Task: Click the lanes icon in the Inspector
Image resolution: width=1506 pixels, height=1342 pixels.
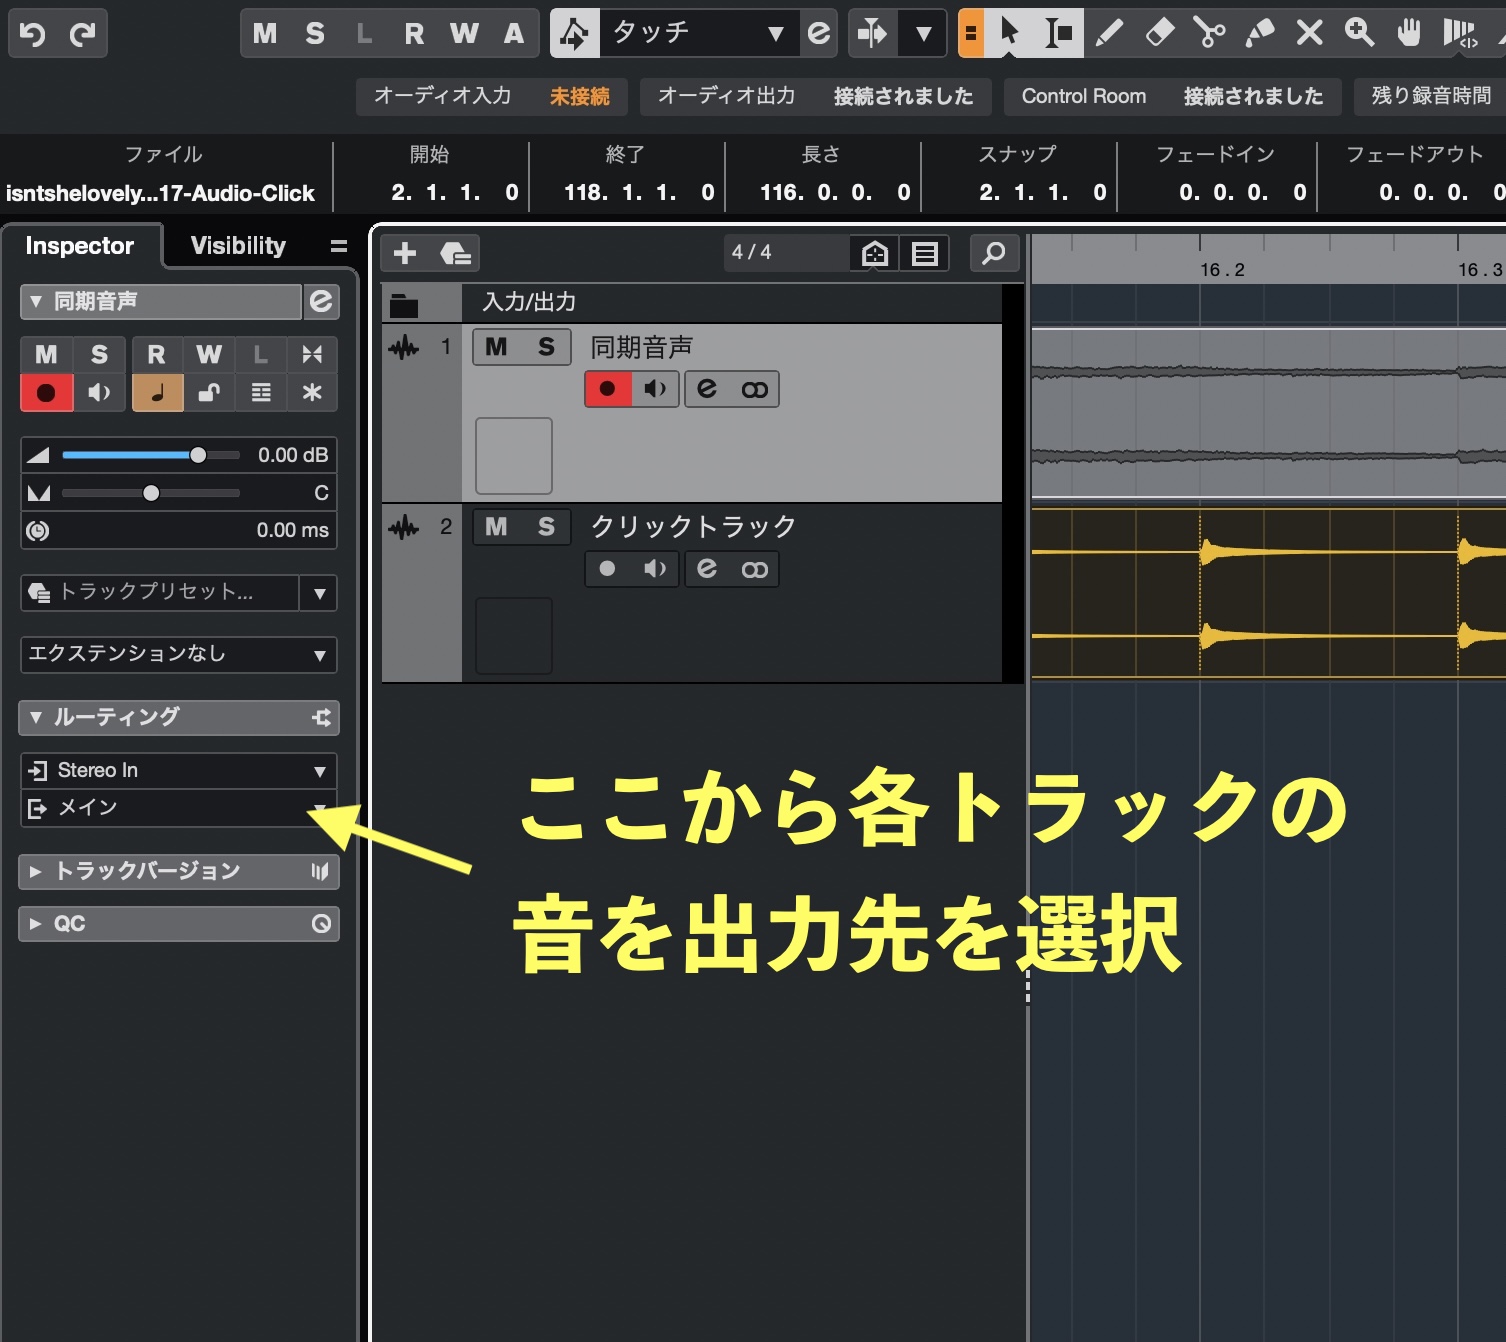Action: click(x=261, y=392)
